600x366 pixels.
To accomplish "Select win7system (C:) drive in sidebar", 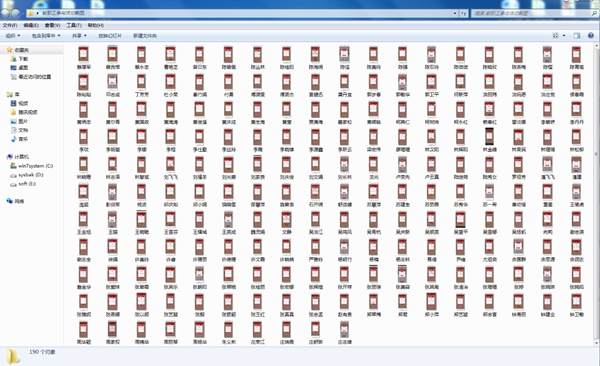I will (31, 166).
